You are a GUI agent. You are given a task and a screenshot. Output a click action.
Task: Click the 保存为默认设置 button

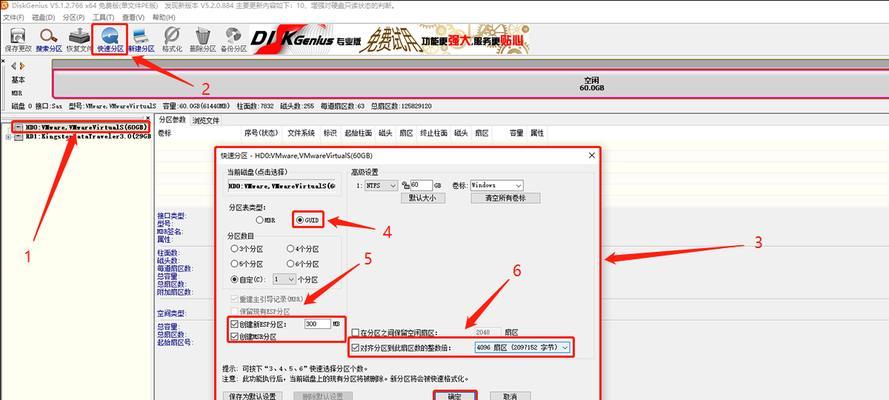252,395
